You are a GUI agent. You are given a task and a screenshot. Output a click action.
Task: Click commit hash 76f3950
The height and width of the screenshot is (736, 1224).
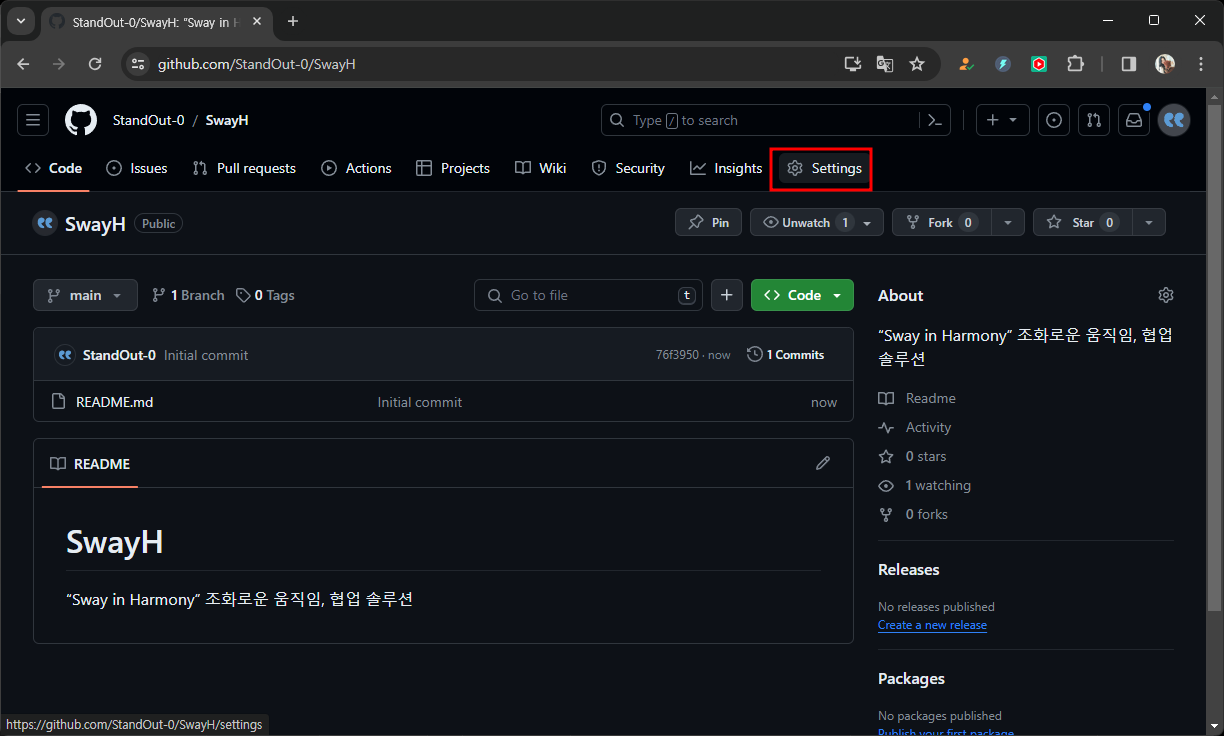click(677, 355)
